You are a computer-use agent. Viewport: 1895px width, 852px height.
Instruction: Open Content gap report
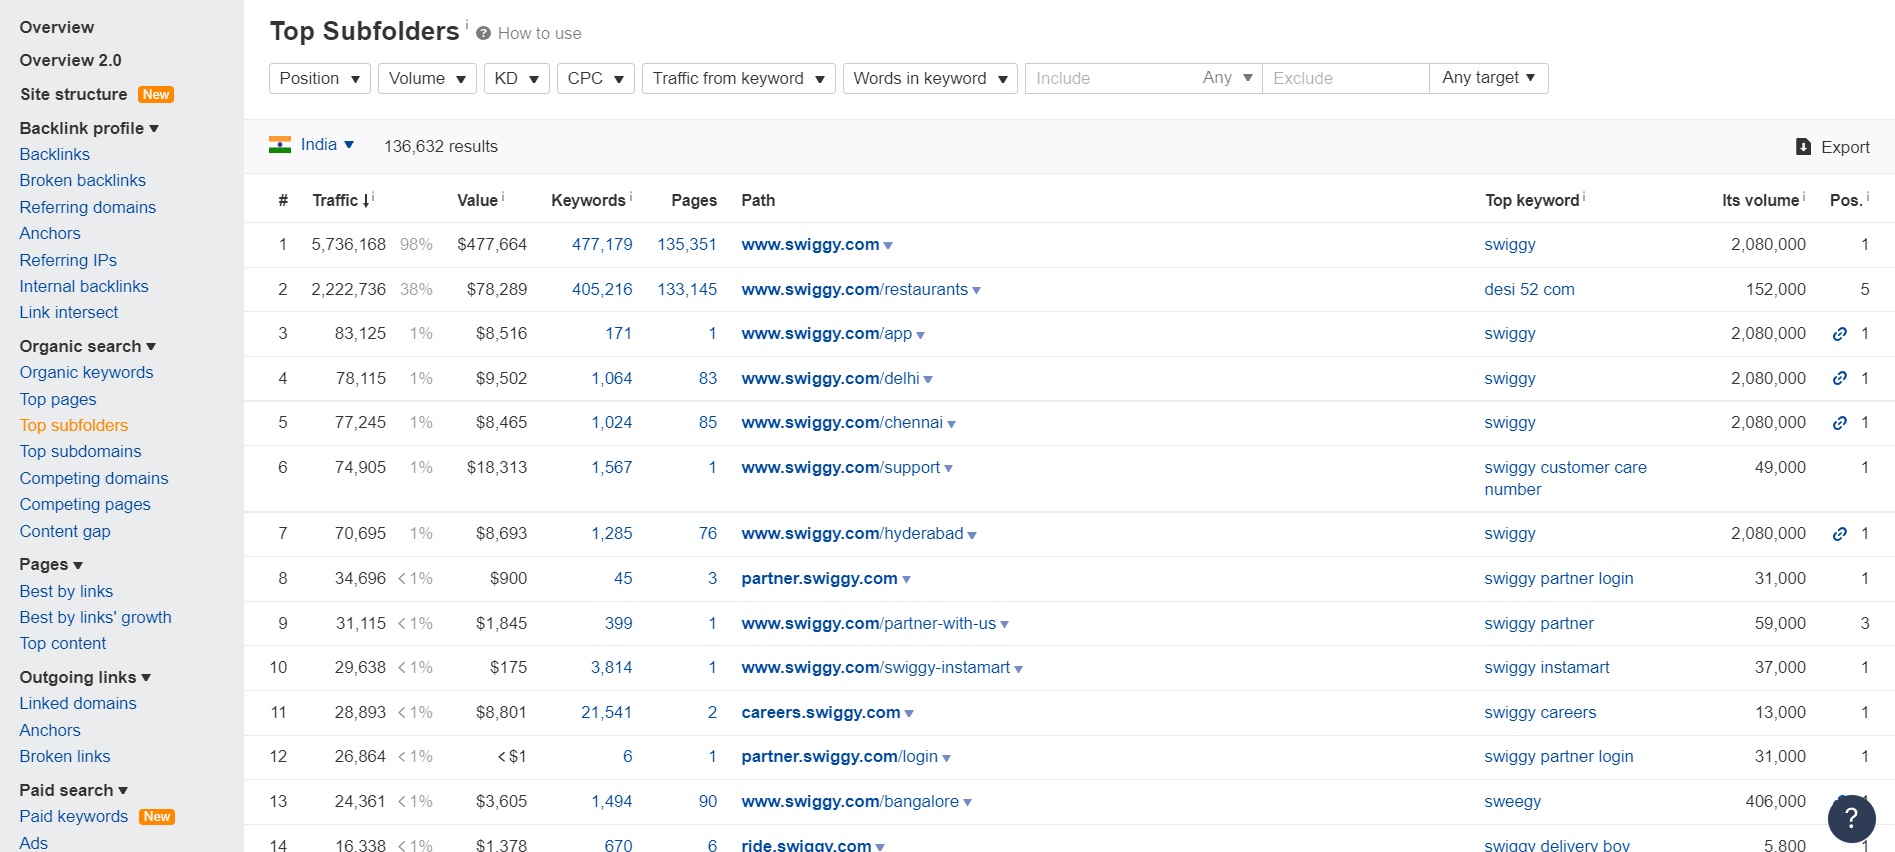tap(65, 531)
